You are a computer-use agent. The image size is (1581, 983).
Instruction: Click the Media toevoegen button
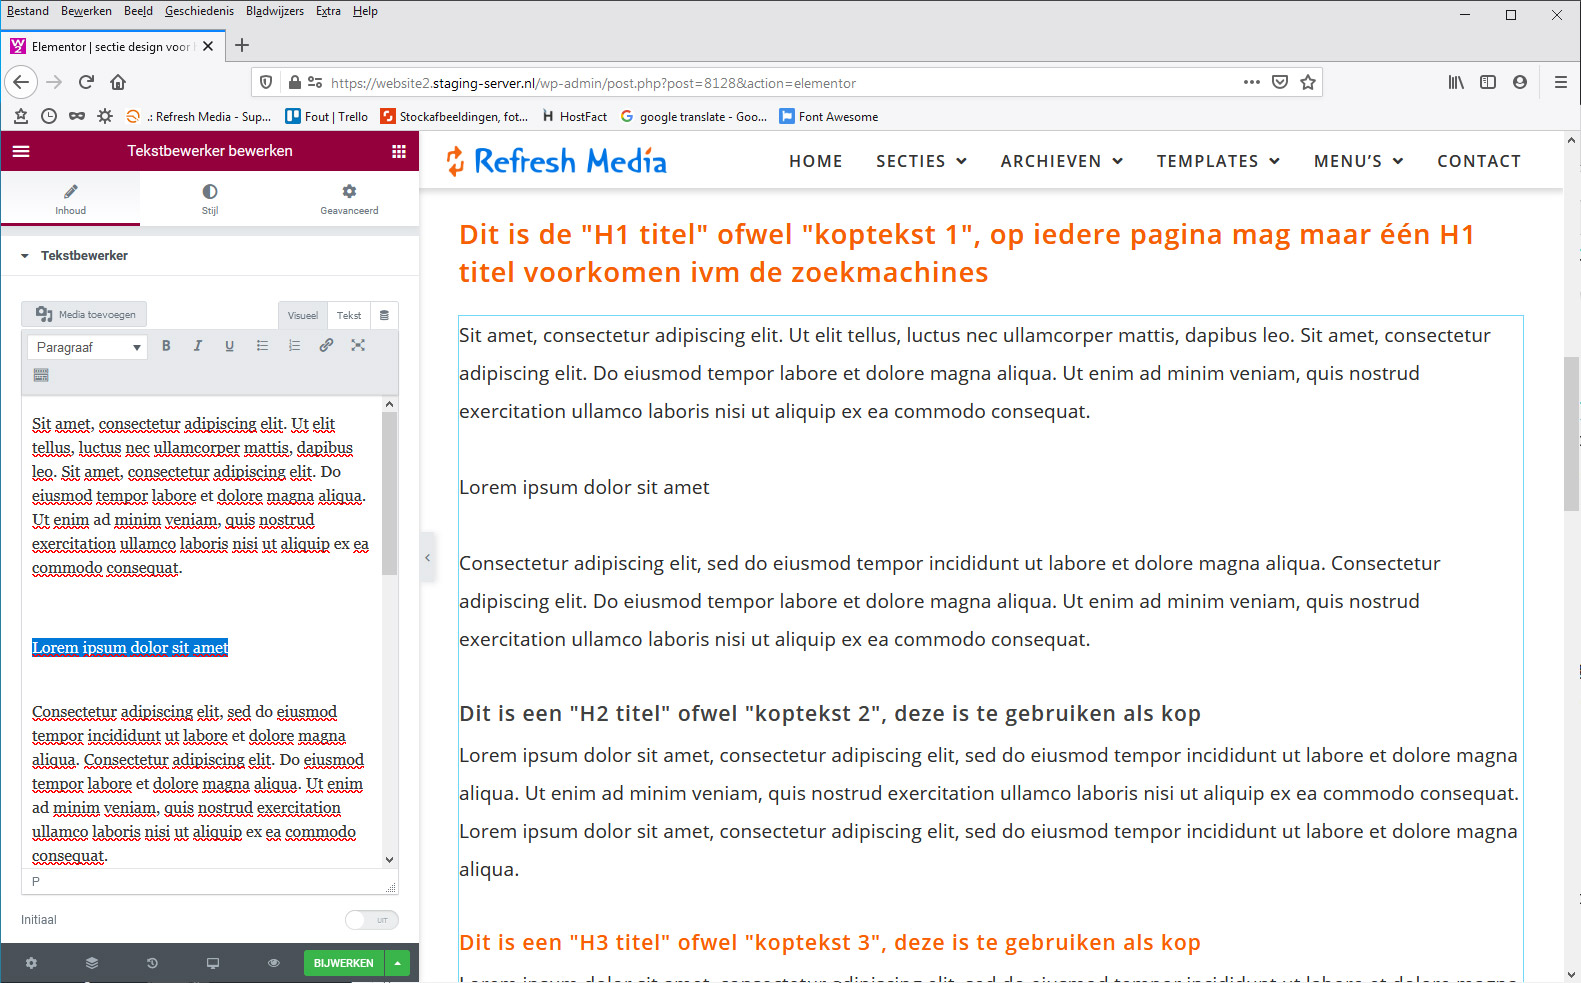(x=85, y=314)
